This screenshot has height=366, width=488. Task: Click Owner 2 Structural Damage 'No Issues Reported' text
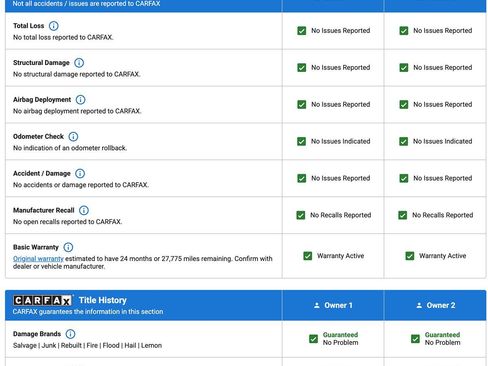(x=443, y=68)
